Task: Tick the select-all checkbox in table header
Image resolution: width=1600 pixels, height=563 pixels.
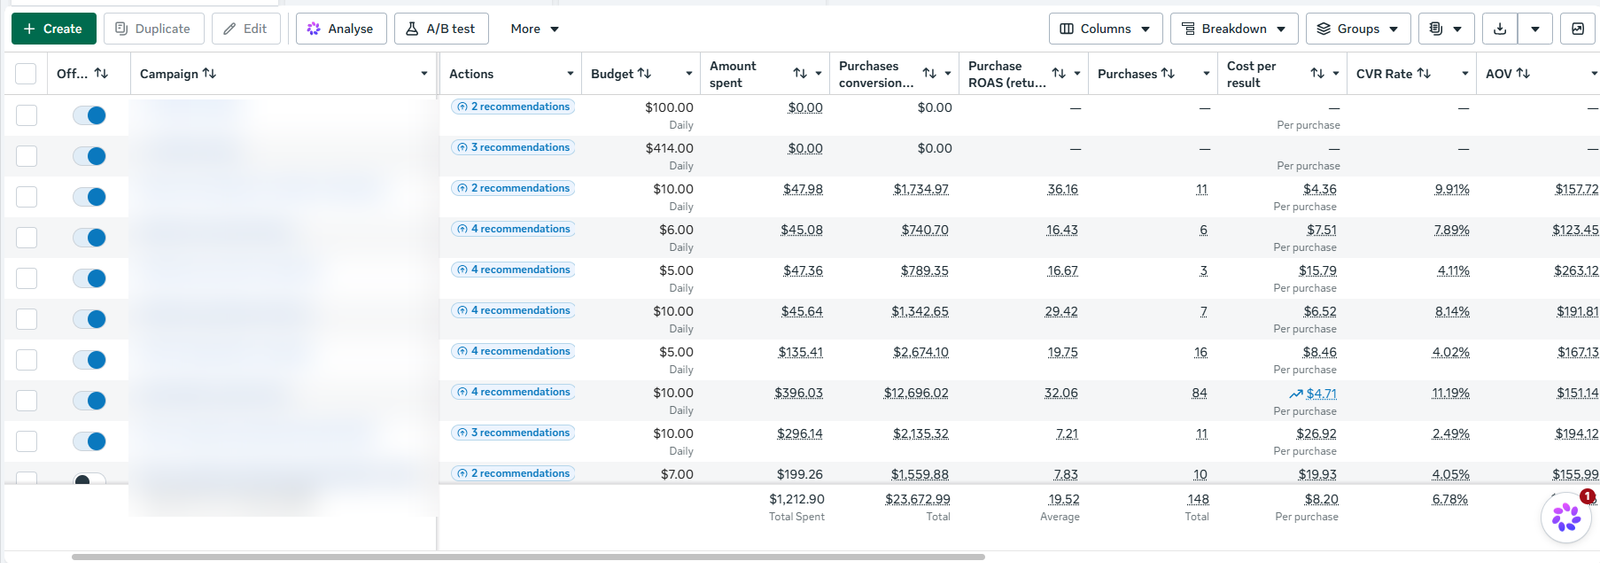Action: click(26, 74)
